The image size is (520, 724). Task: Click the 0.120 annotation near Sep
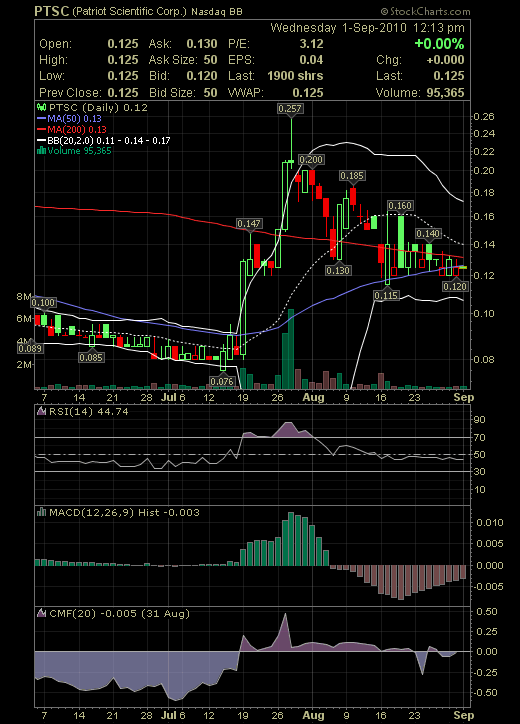455,287
